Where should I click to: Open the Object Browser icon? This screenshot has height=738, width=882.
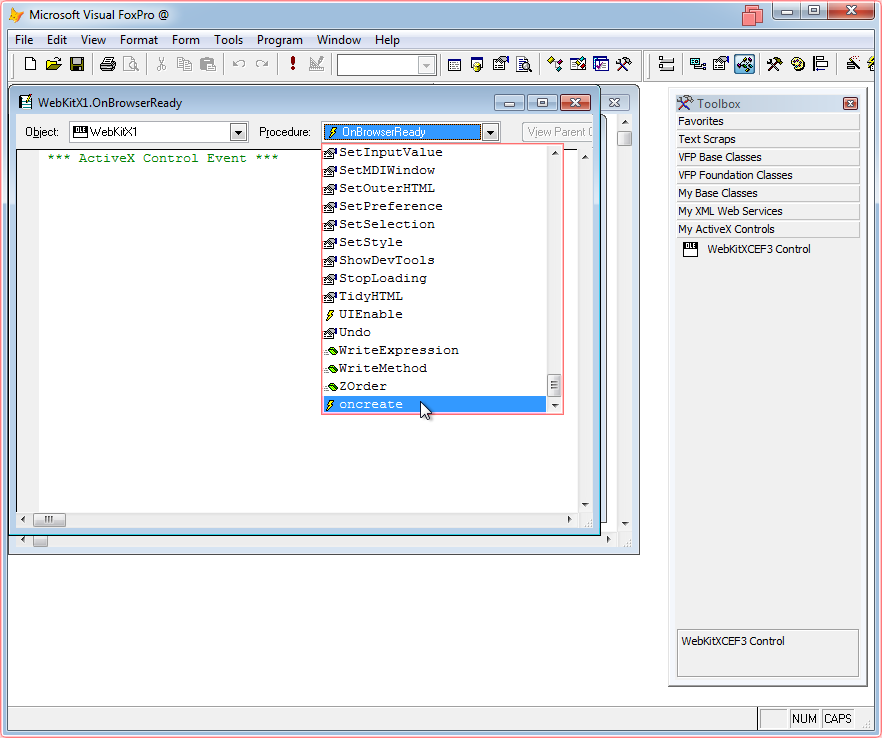pyautogui.click(x=578, y=65)
